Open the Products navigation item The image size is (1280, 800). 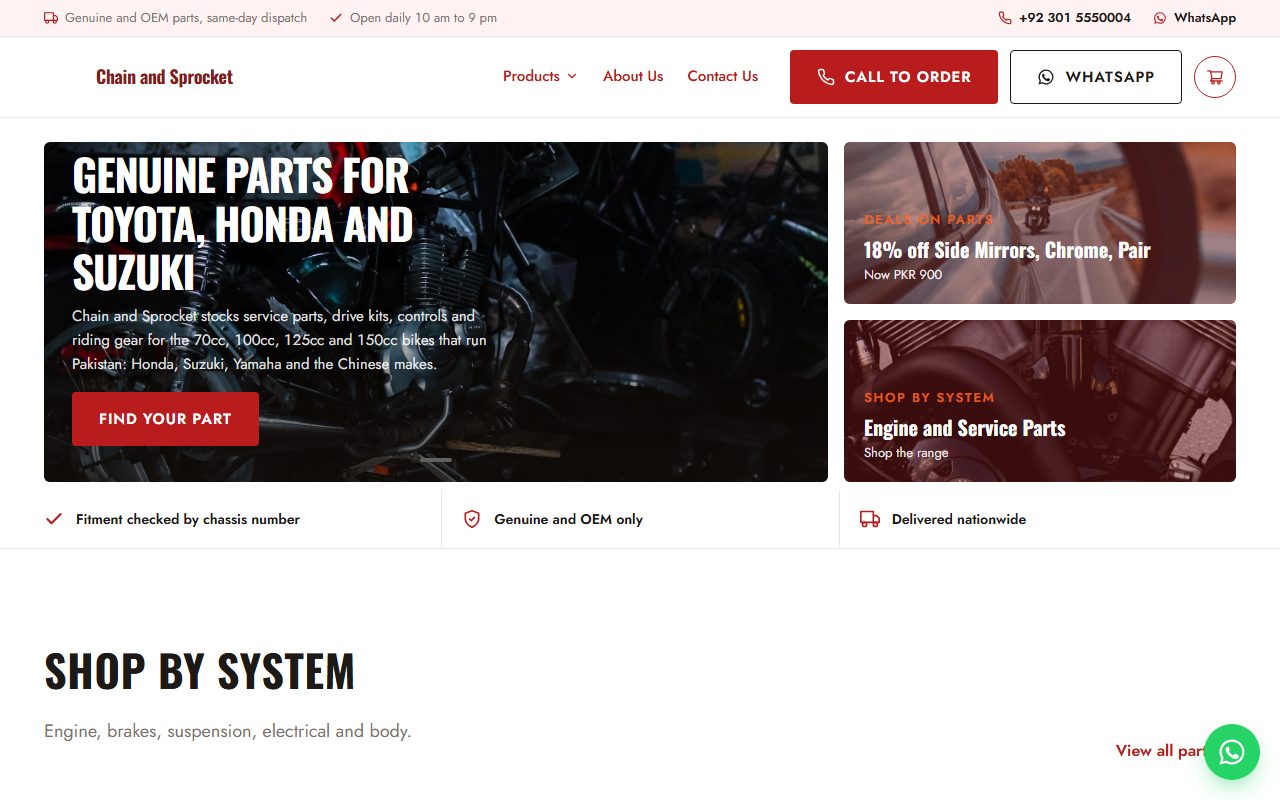[x=540, y=76]
